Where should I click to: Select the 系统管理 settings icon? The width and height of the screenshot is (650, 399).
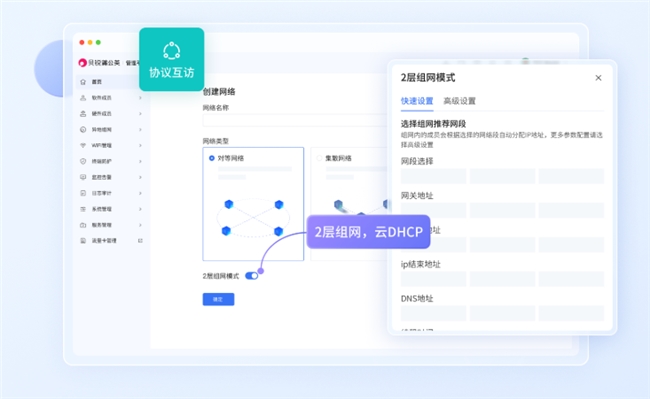(x=83, y=209)
